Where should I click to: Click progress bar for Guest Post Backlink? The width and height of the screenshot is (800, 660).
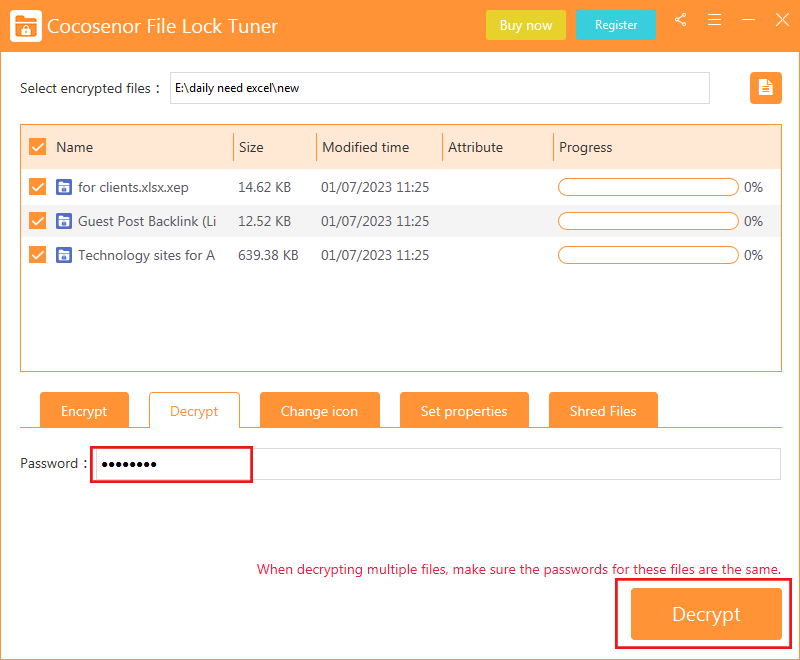click(648, 221)
